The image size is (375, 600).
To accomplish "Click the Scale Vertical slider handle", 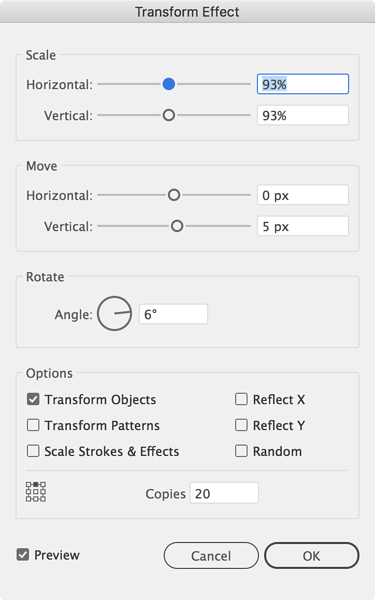I will click(169, 115).
